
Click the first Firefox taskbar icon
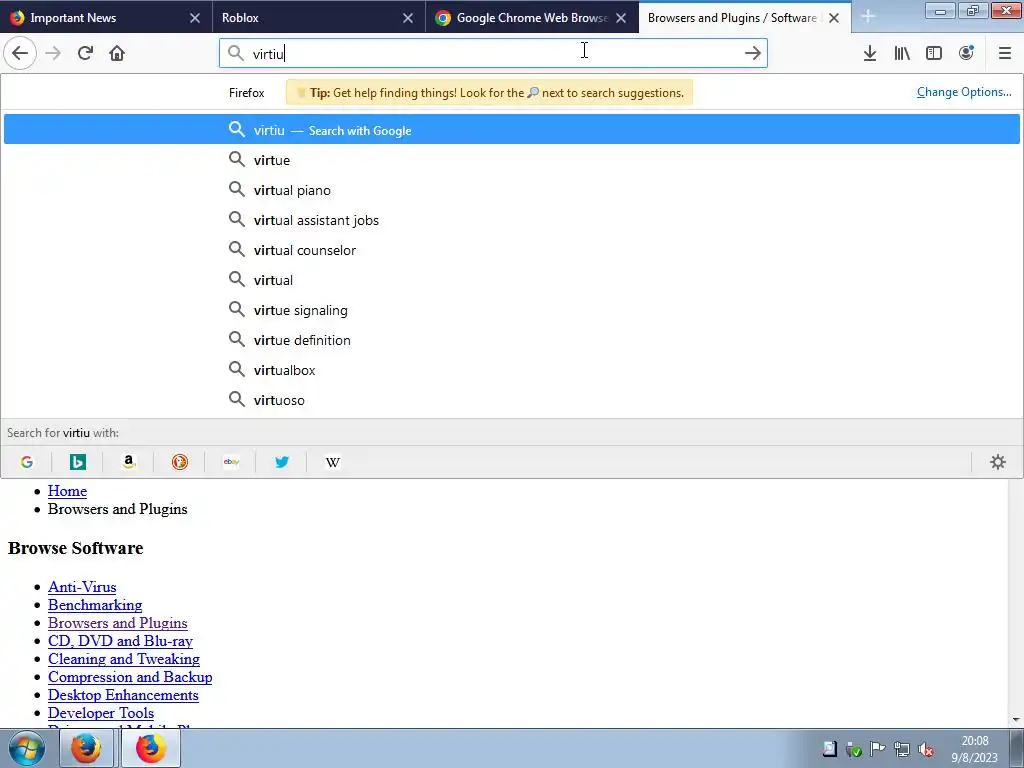[x=86, y=748]
